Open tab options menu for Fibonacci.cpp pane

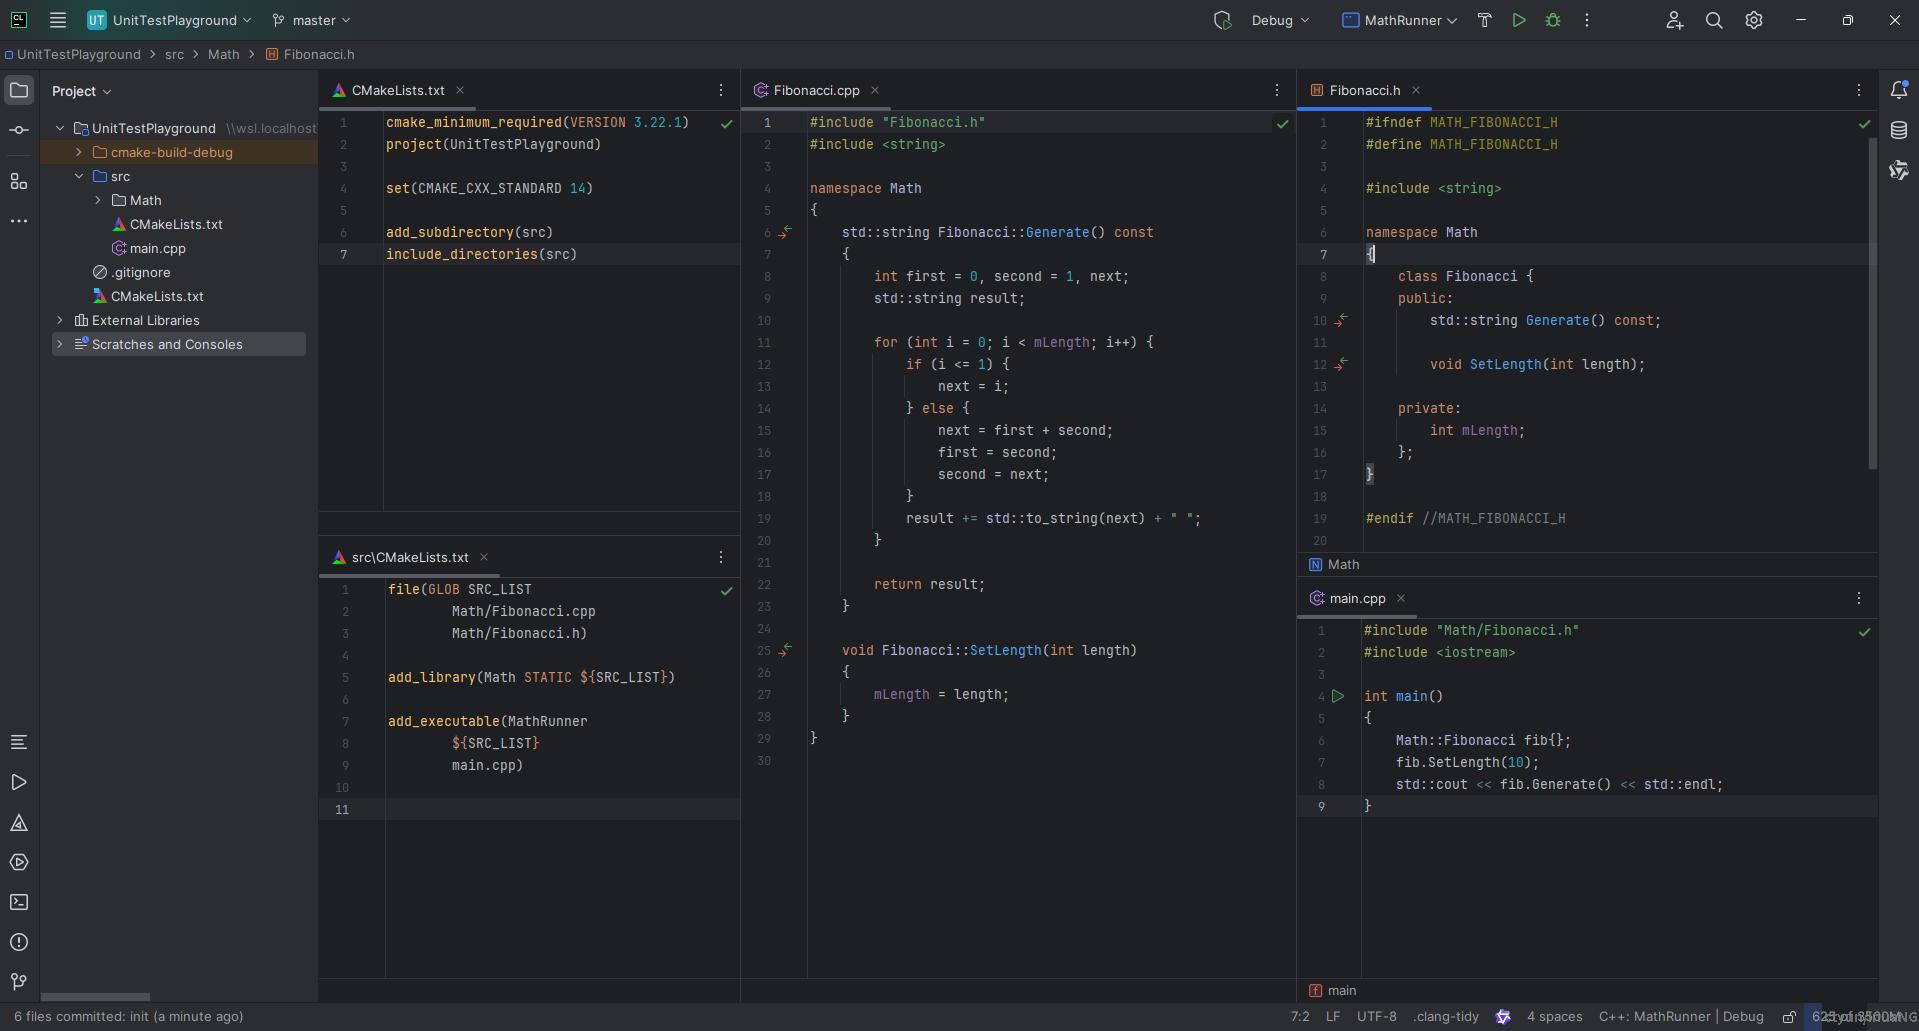1276,90
